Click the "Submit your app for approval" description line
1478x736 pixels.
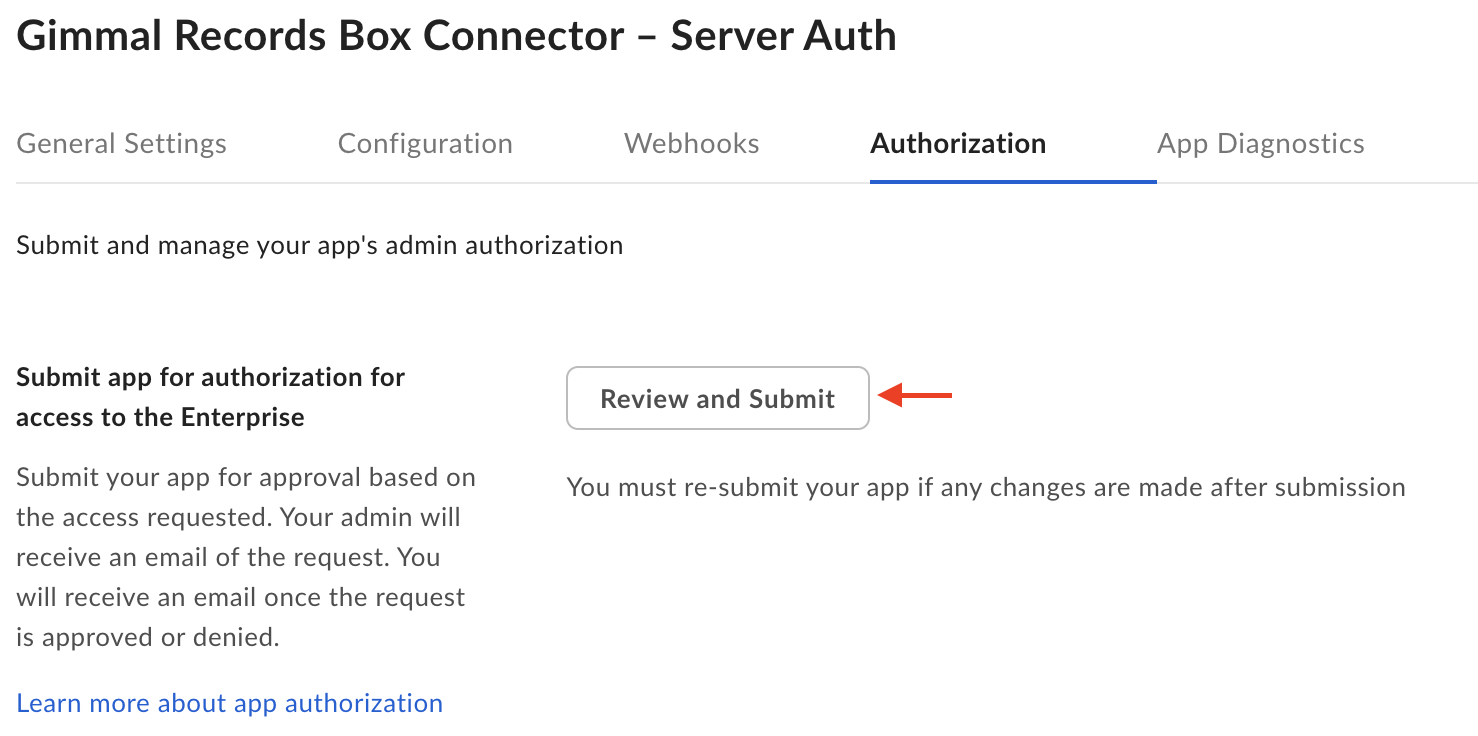[246, 477]
